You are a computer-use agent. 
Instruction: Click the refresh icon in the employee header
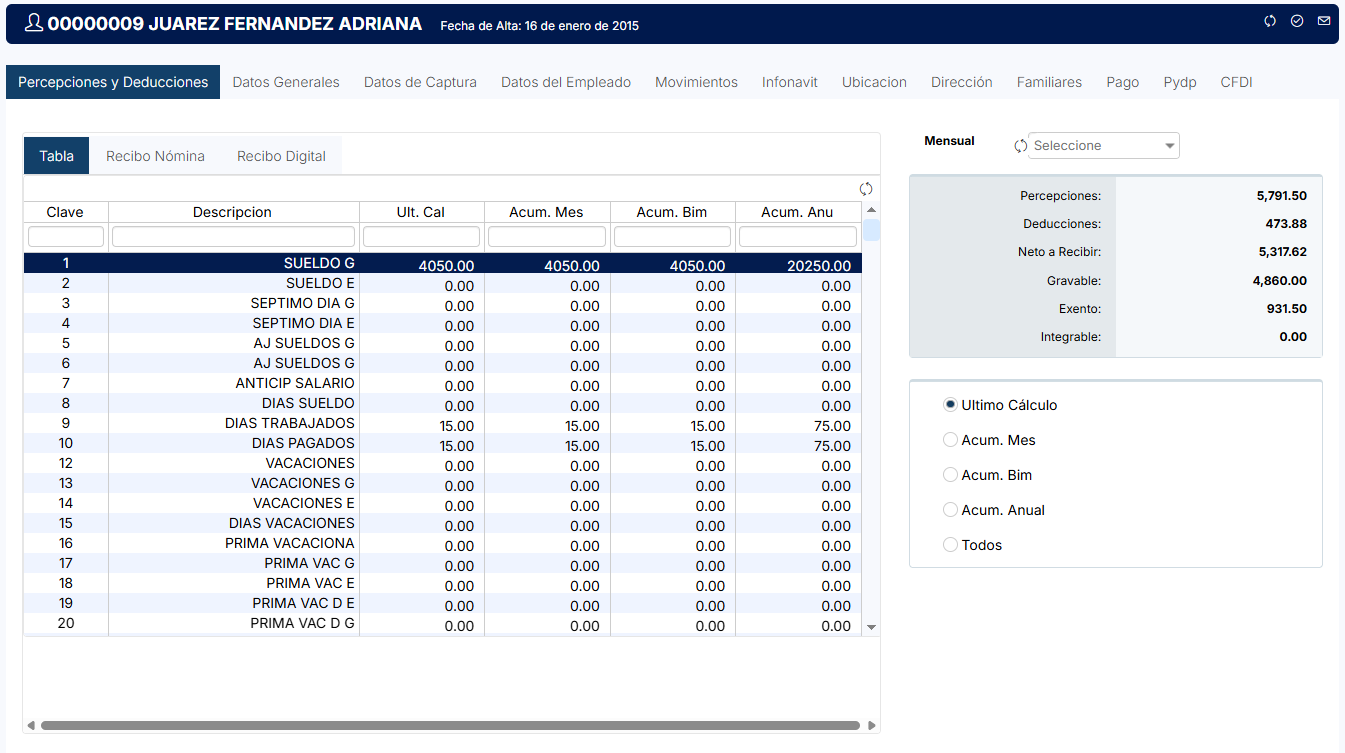point(1270,21)
